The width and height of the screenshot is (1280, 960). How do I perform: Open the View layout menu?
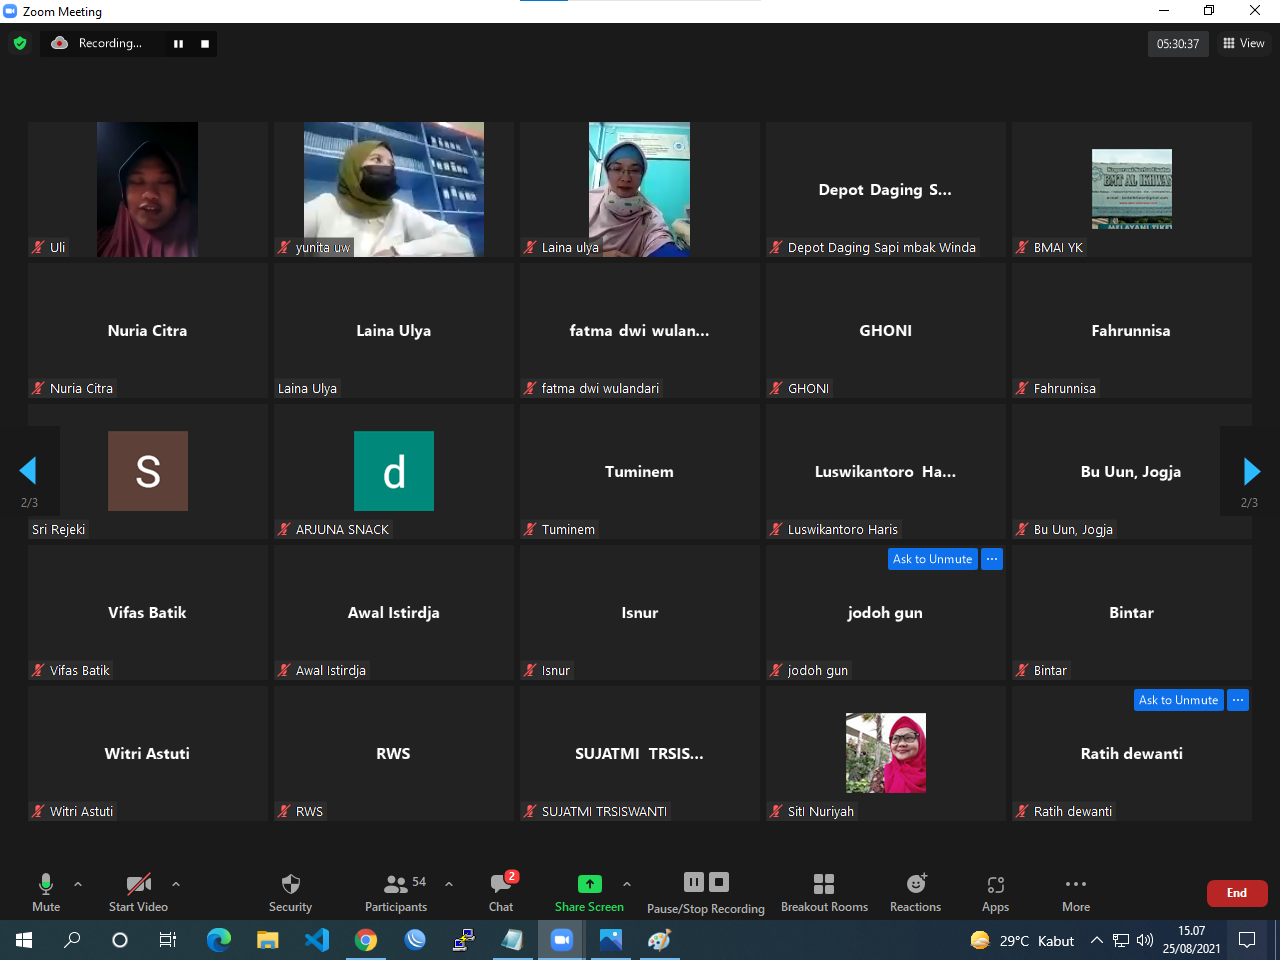(x=1244, y=43)
